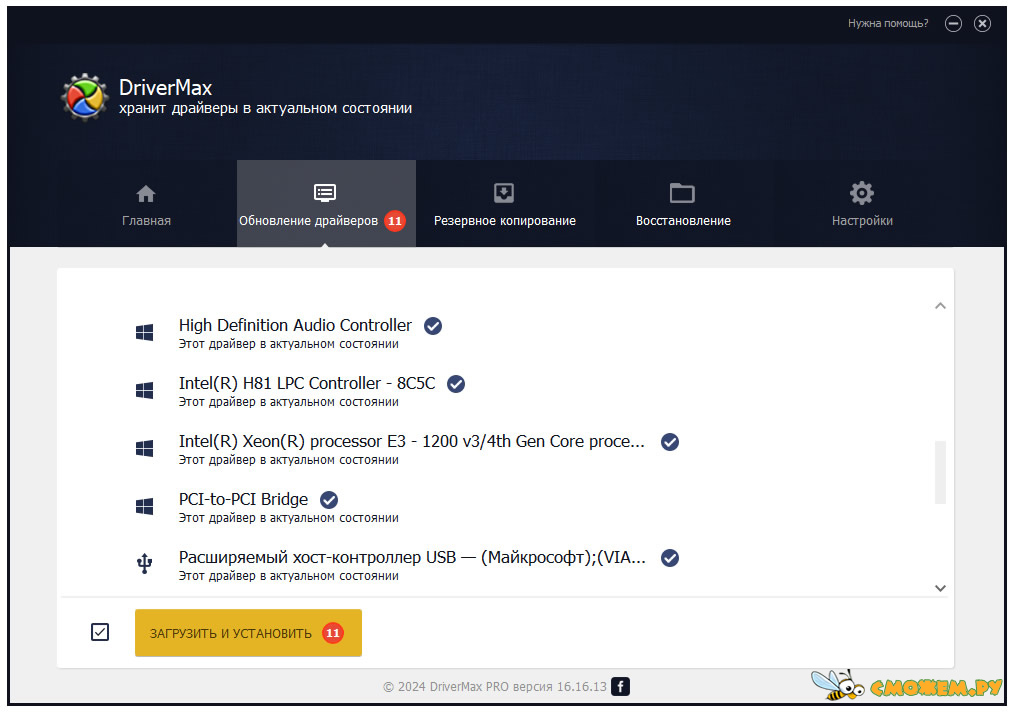
Task: Click checkmark badge next to USB host controller
Action: point(670,558)
